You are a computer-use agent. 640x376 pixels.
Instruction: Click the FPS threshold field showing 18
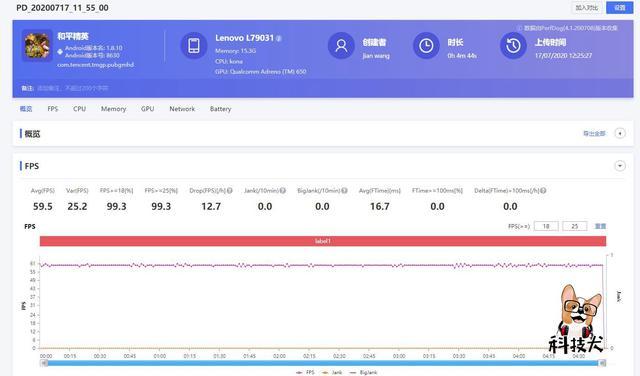(x=546, y=226)
